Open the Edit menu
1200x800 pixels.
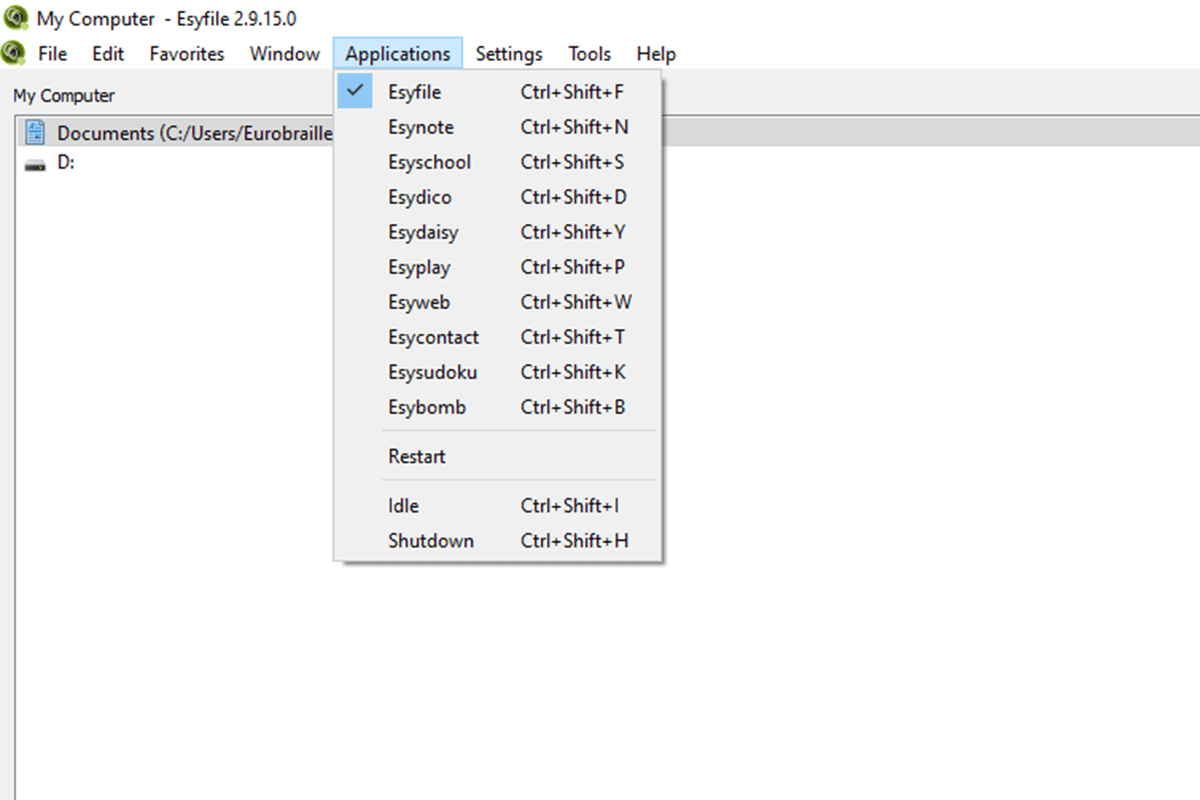click(x=107, y=53)
